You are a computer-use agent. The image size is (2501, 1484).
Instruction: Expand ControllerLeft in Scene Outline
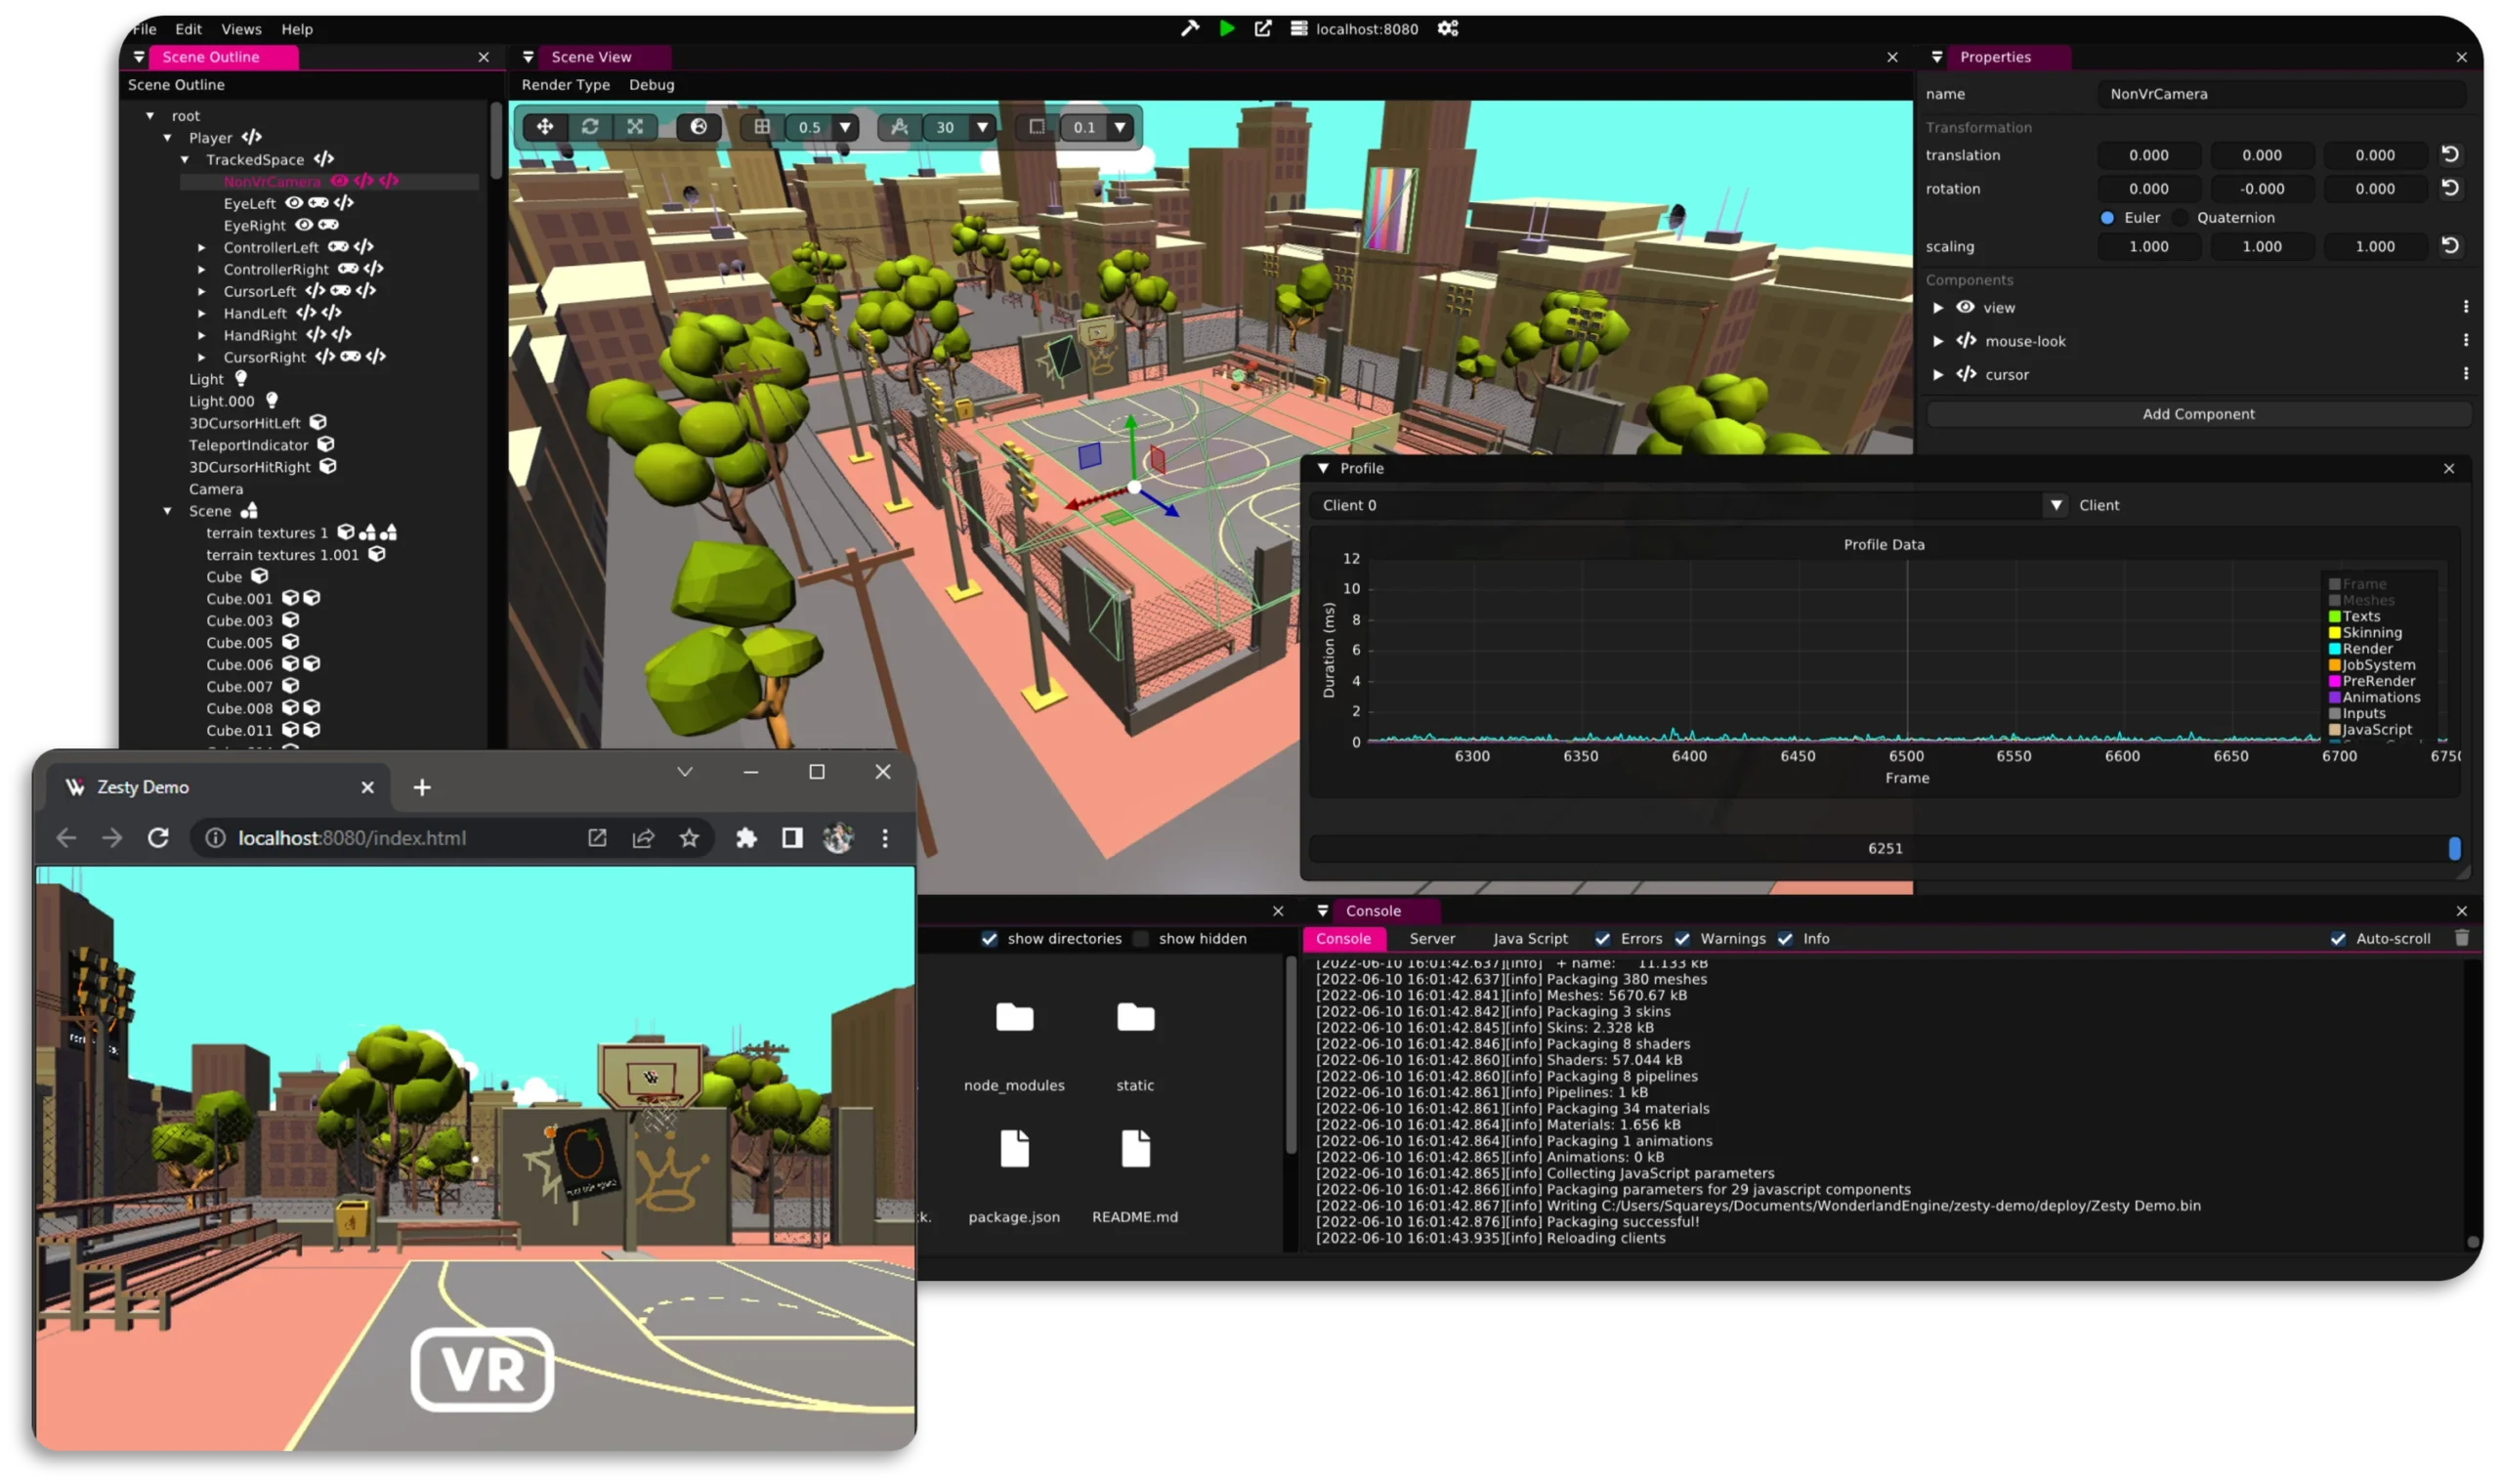(x=203, y=247)
